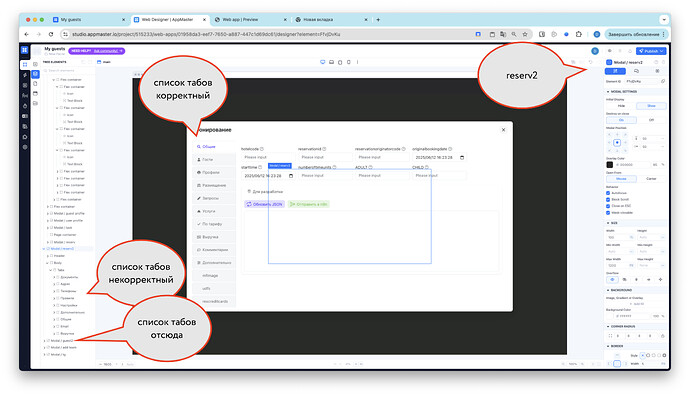Image resolution: width=690 pixels, height=396 pixels.
Task: Toggle the Block Scroll checkbox
Action: click(608, 199)
